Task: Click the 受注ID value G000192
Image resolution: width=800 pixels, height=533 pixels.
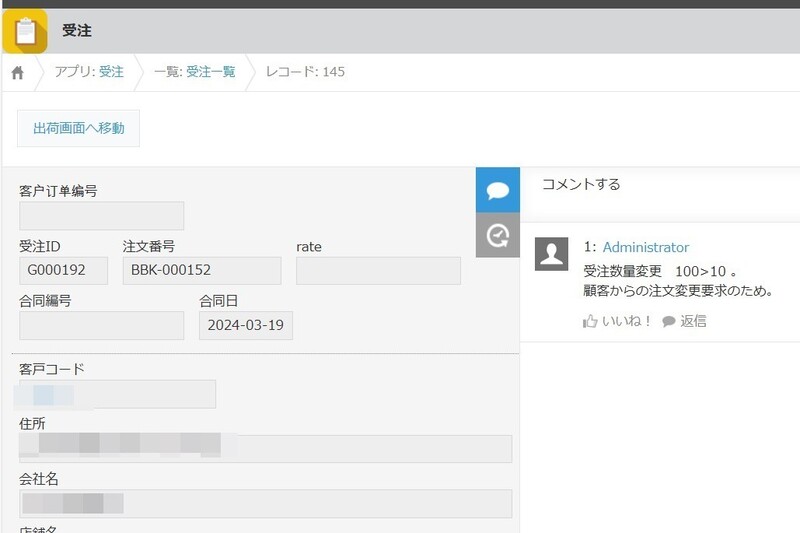Action: coord(63,270)
